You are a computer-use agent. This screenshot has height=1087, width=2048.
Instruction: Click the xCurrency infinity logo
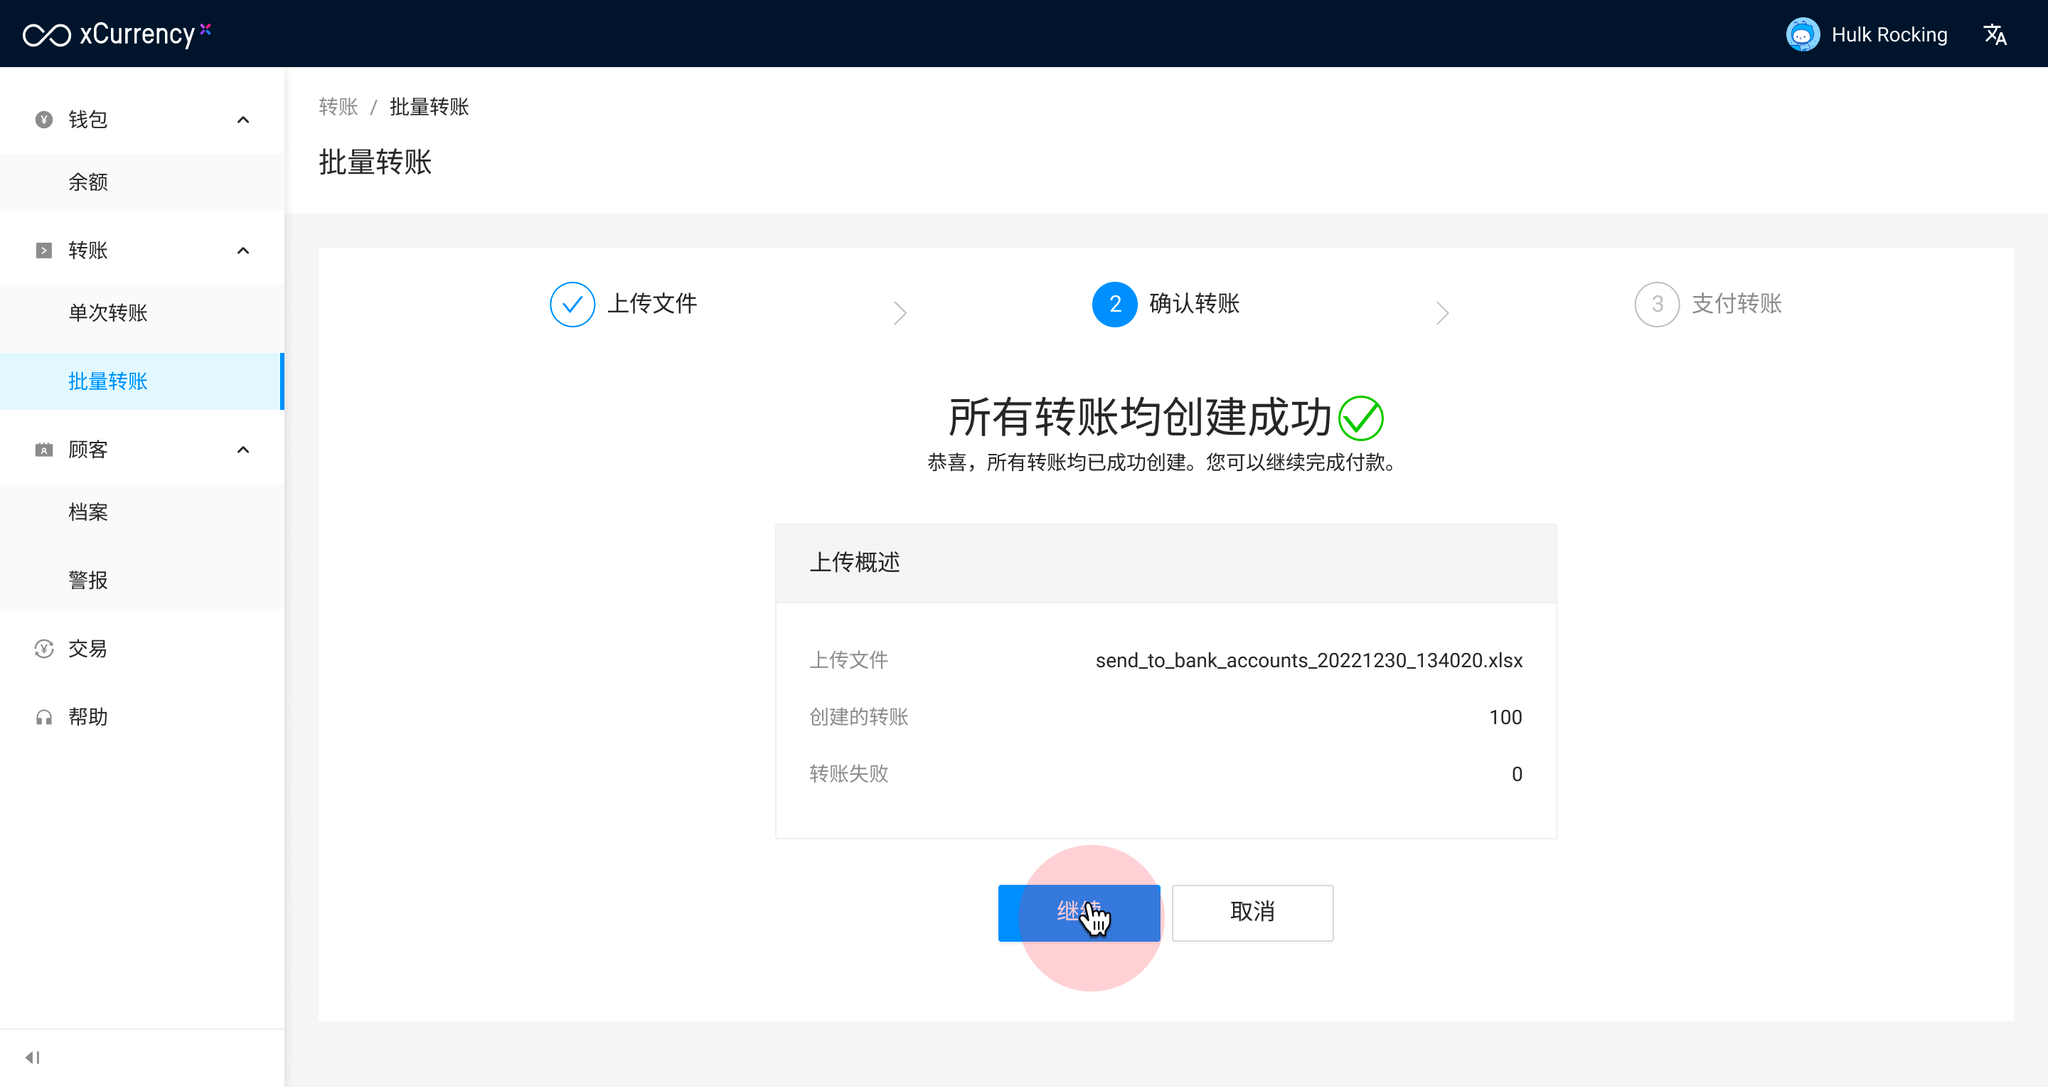coord(47,35)
